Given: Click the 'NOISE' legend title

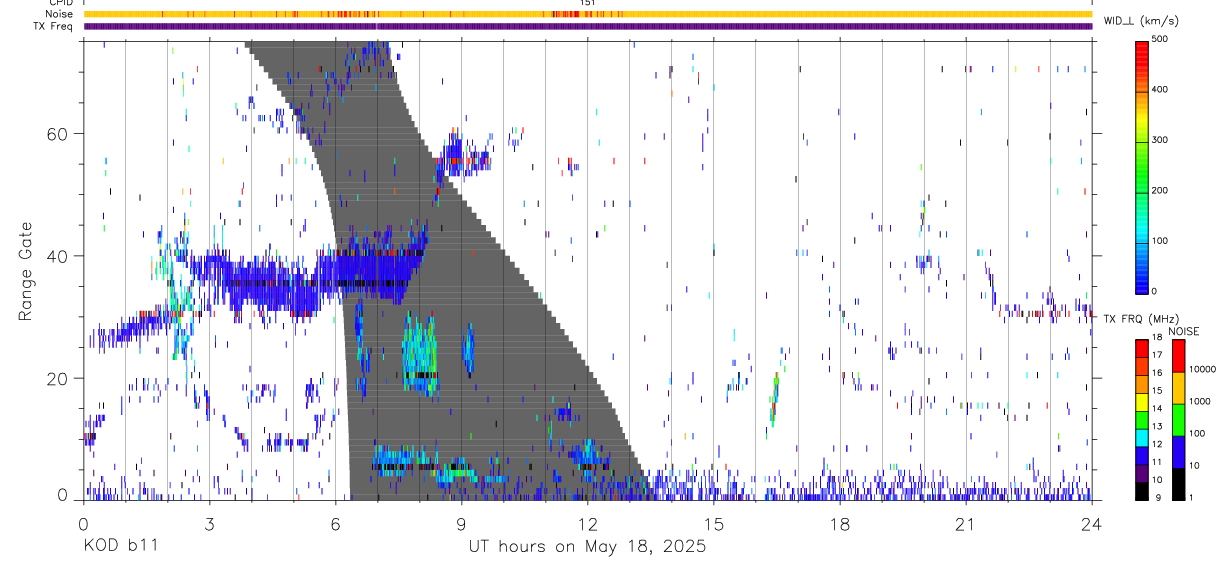Looking at the screenshot, I should pos(1184,331).
